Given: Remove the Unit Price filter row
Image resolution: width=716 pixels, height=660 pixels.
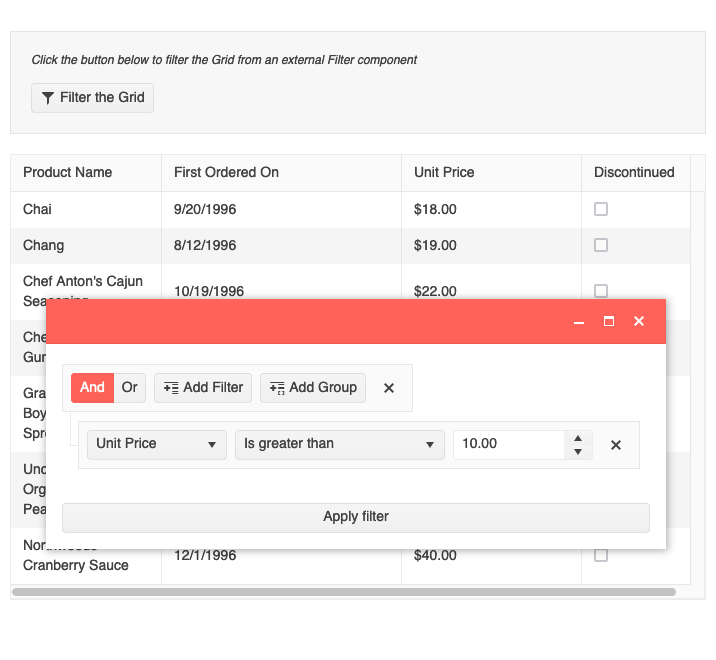Looking at the screenshot, I should point(616,445).
